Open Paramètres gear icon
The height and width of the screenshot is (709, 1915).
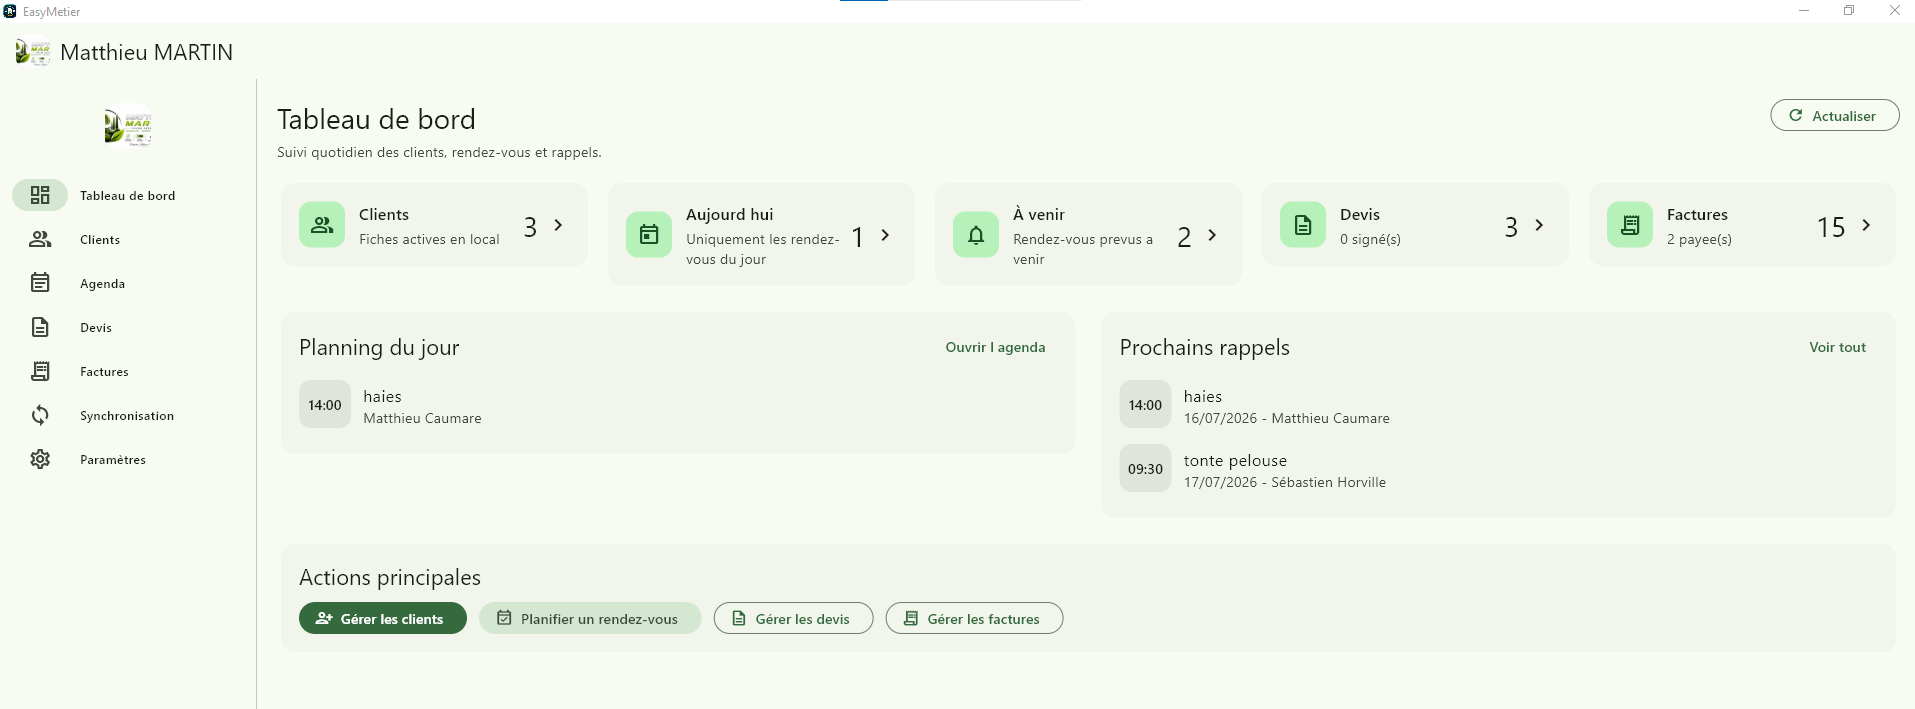[40, 459]
